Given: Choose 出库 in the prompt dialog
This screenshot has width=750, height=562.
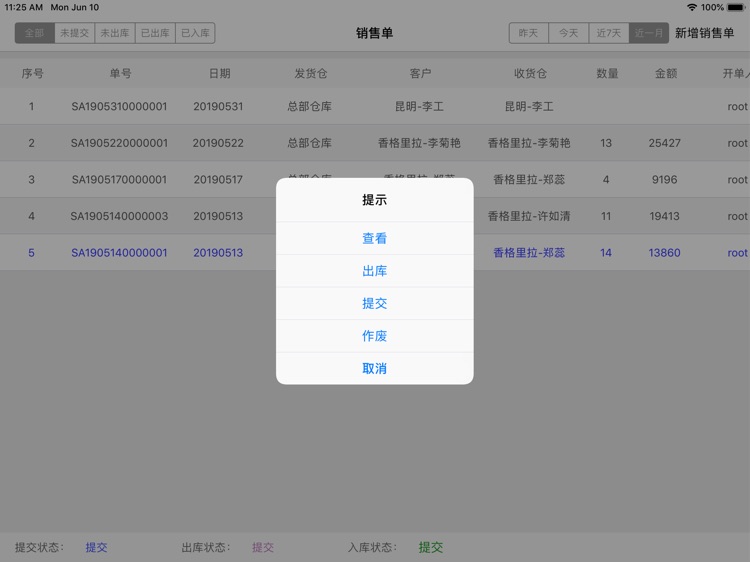Looking at the screenshot, I should click(375, 271).
